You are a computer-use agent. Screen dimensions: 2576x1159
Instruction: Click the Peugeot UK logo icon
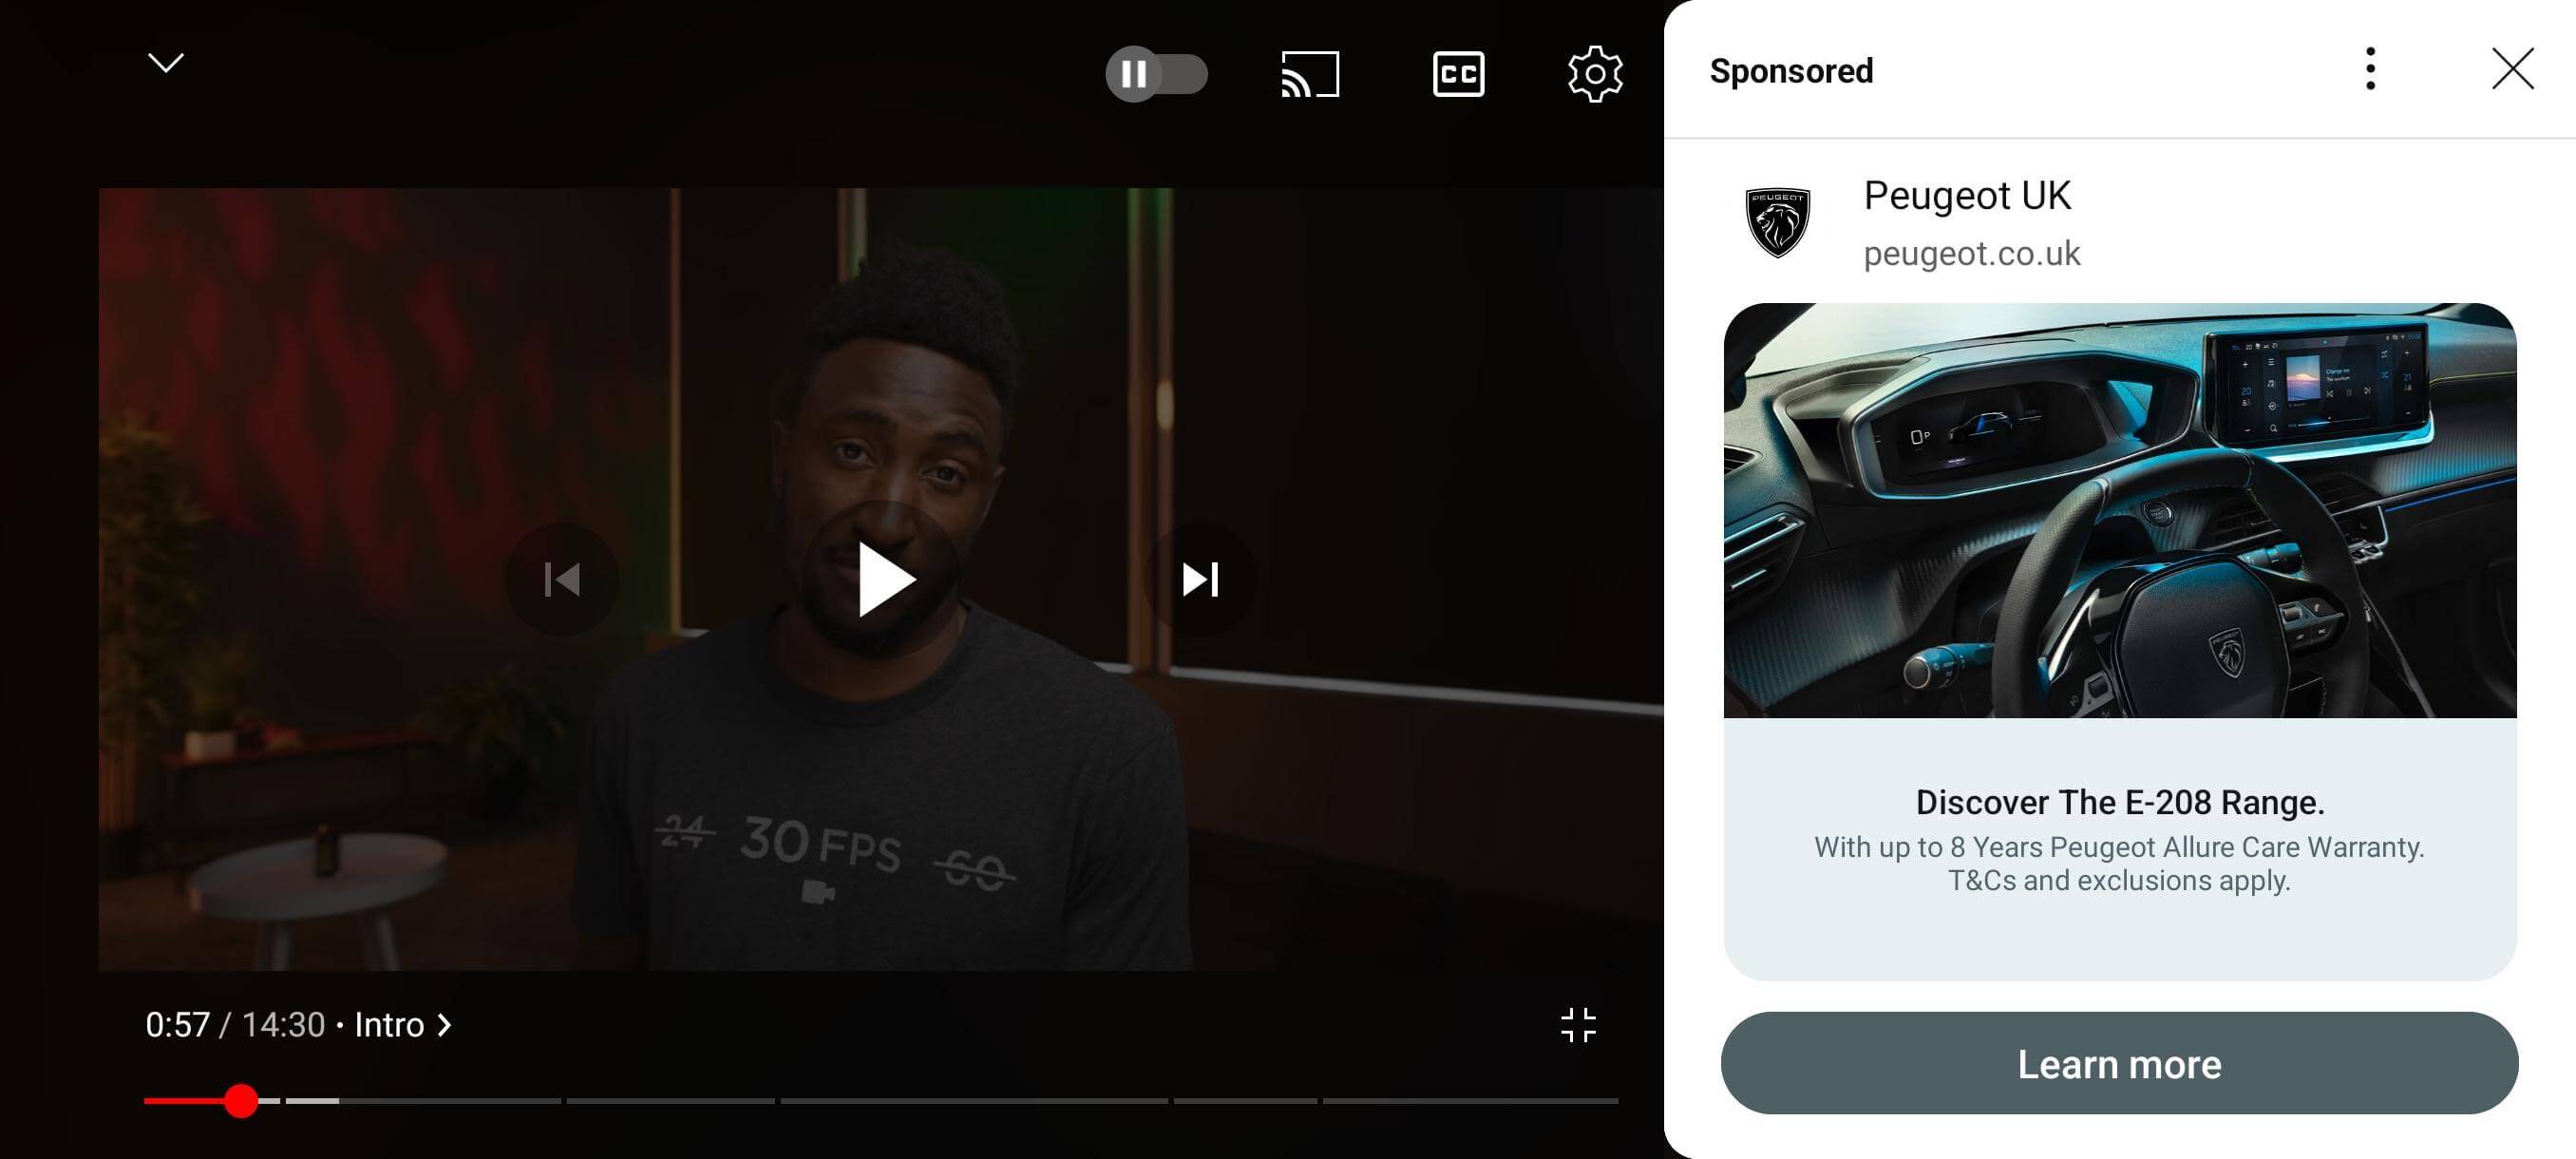(1777, 222)
